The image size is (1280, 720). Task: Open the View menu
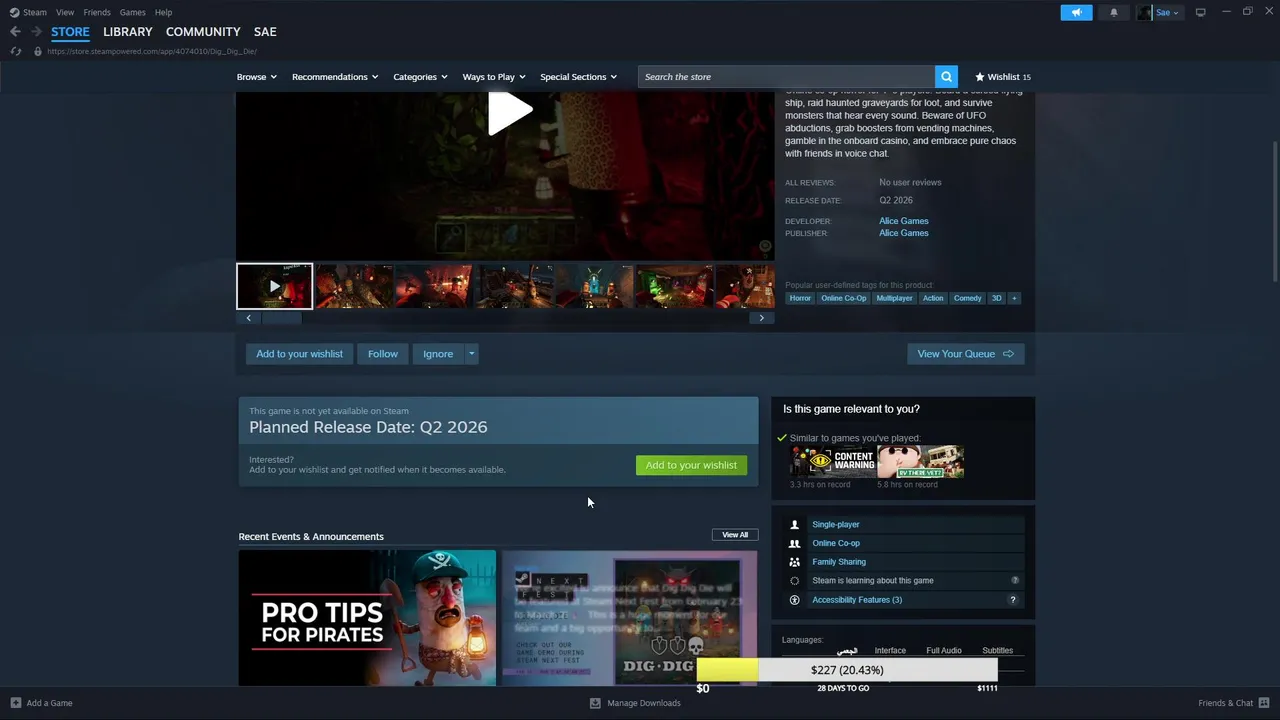[x=65, y=12]
